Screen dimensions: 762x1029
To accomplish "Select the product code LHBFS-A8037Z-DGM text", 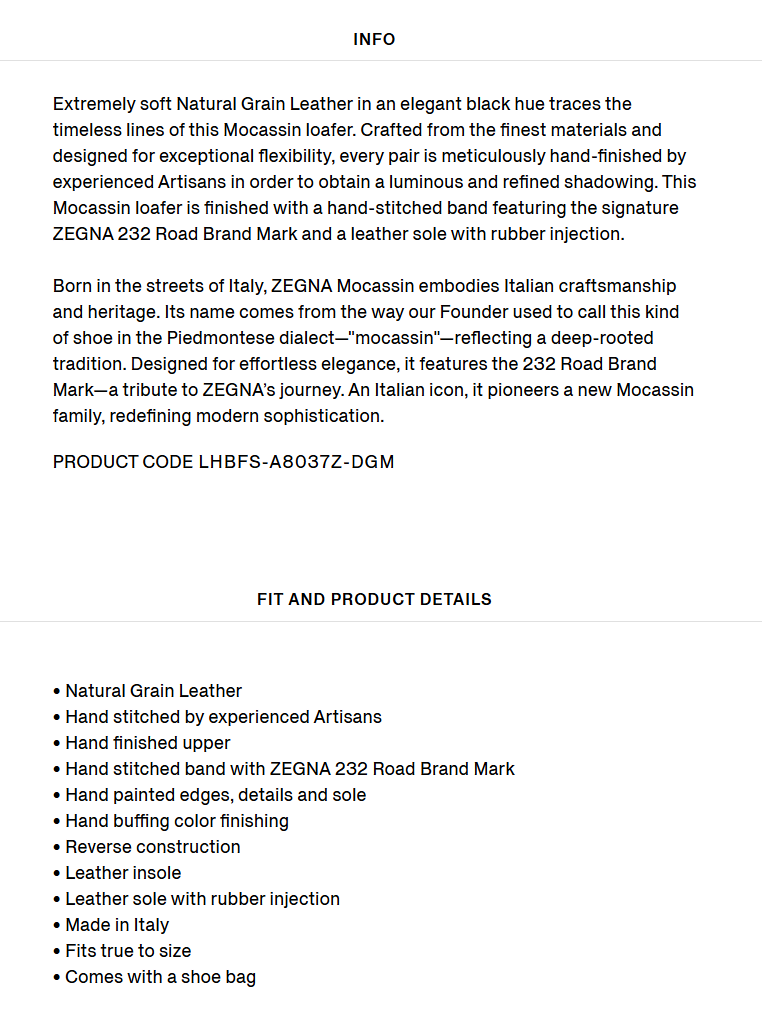I will [296, 462].
